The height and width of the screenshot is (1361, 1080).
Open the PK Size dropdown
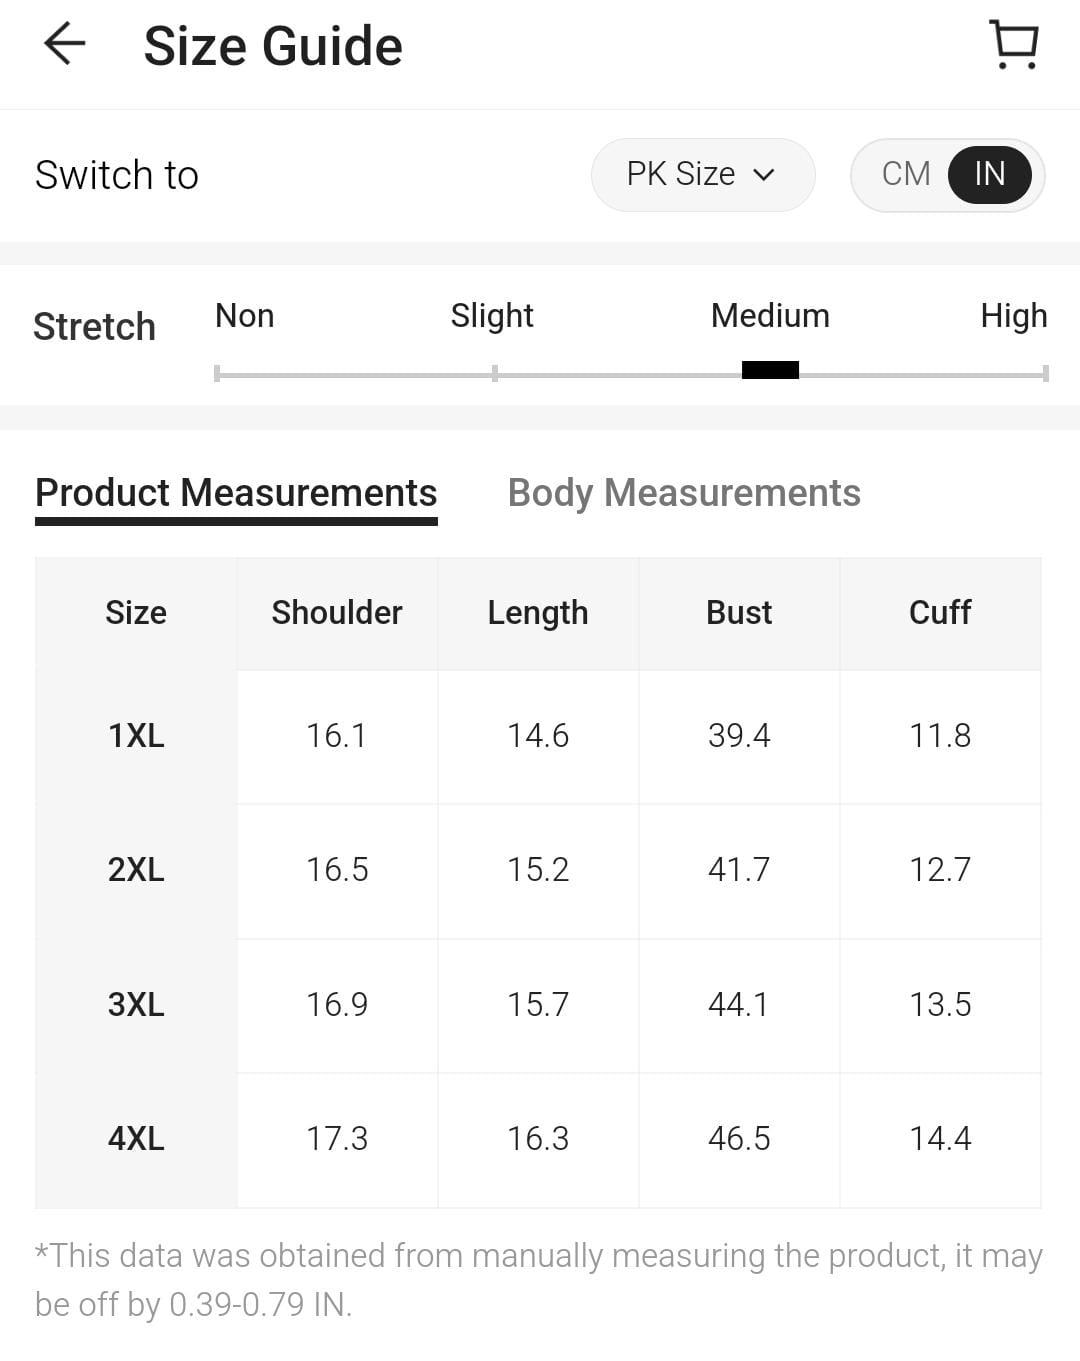coord(702,175)
